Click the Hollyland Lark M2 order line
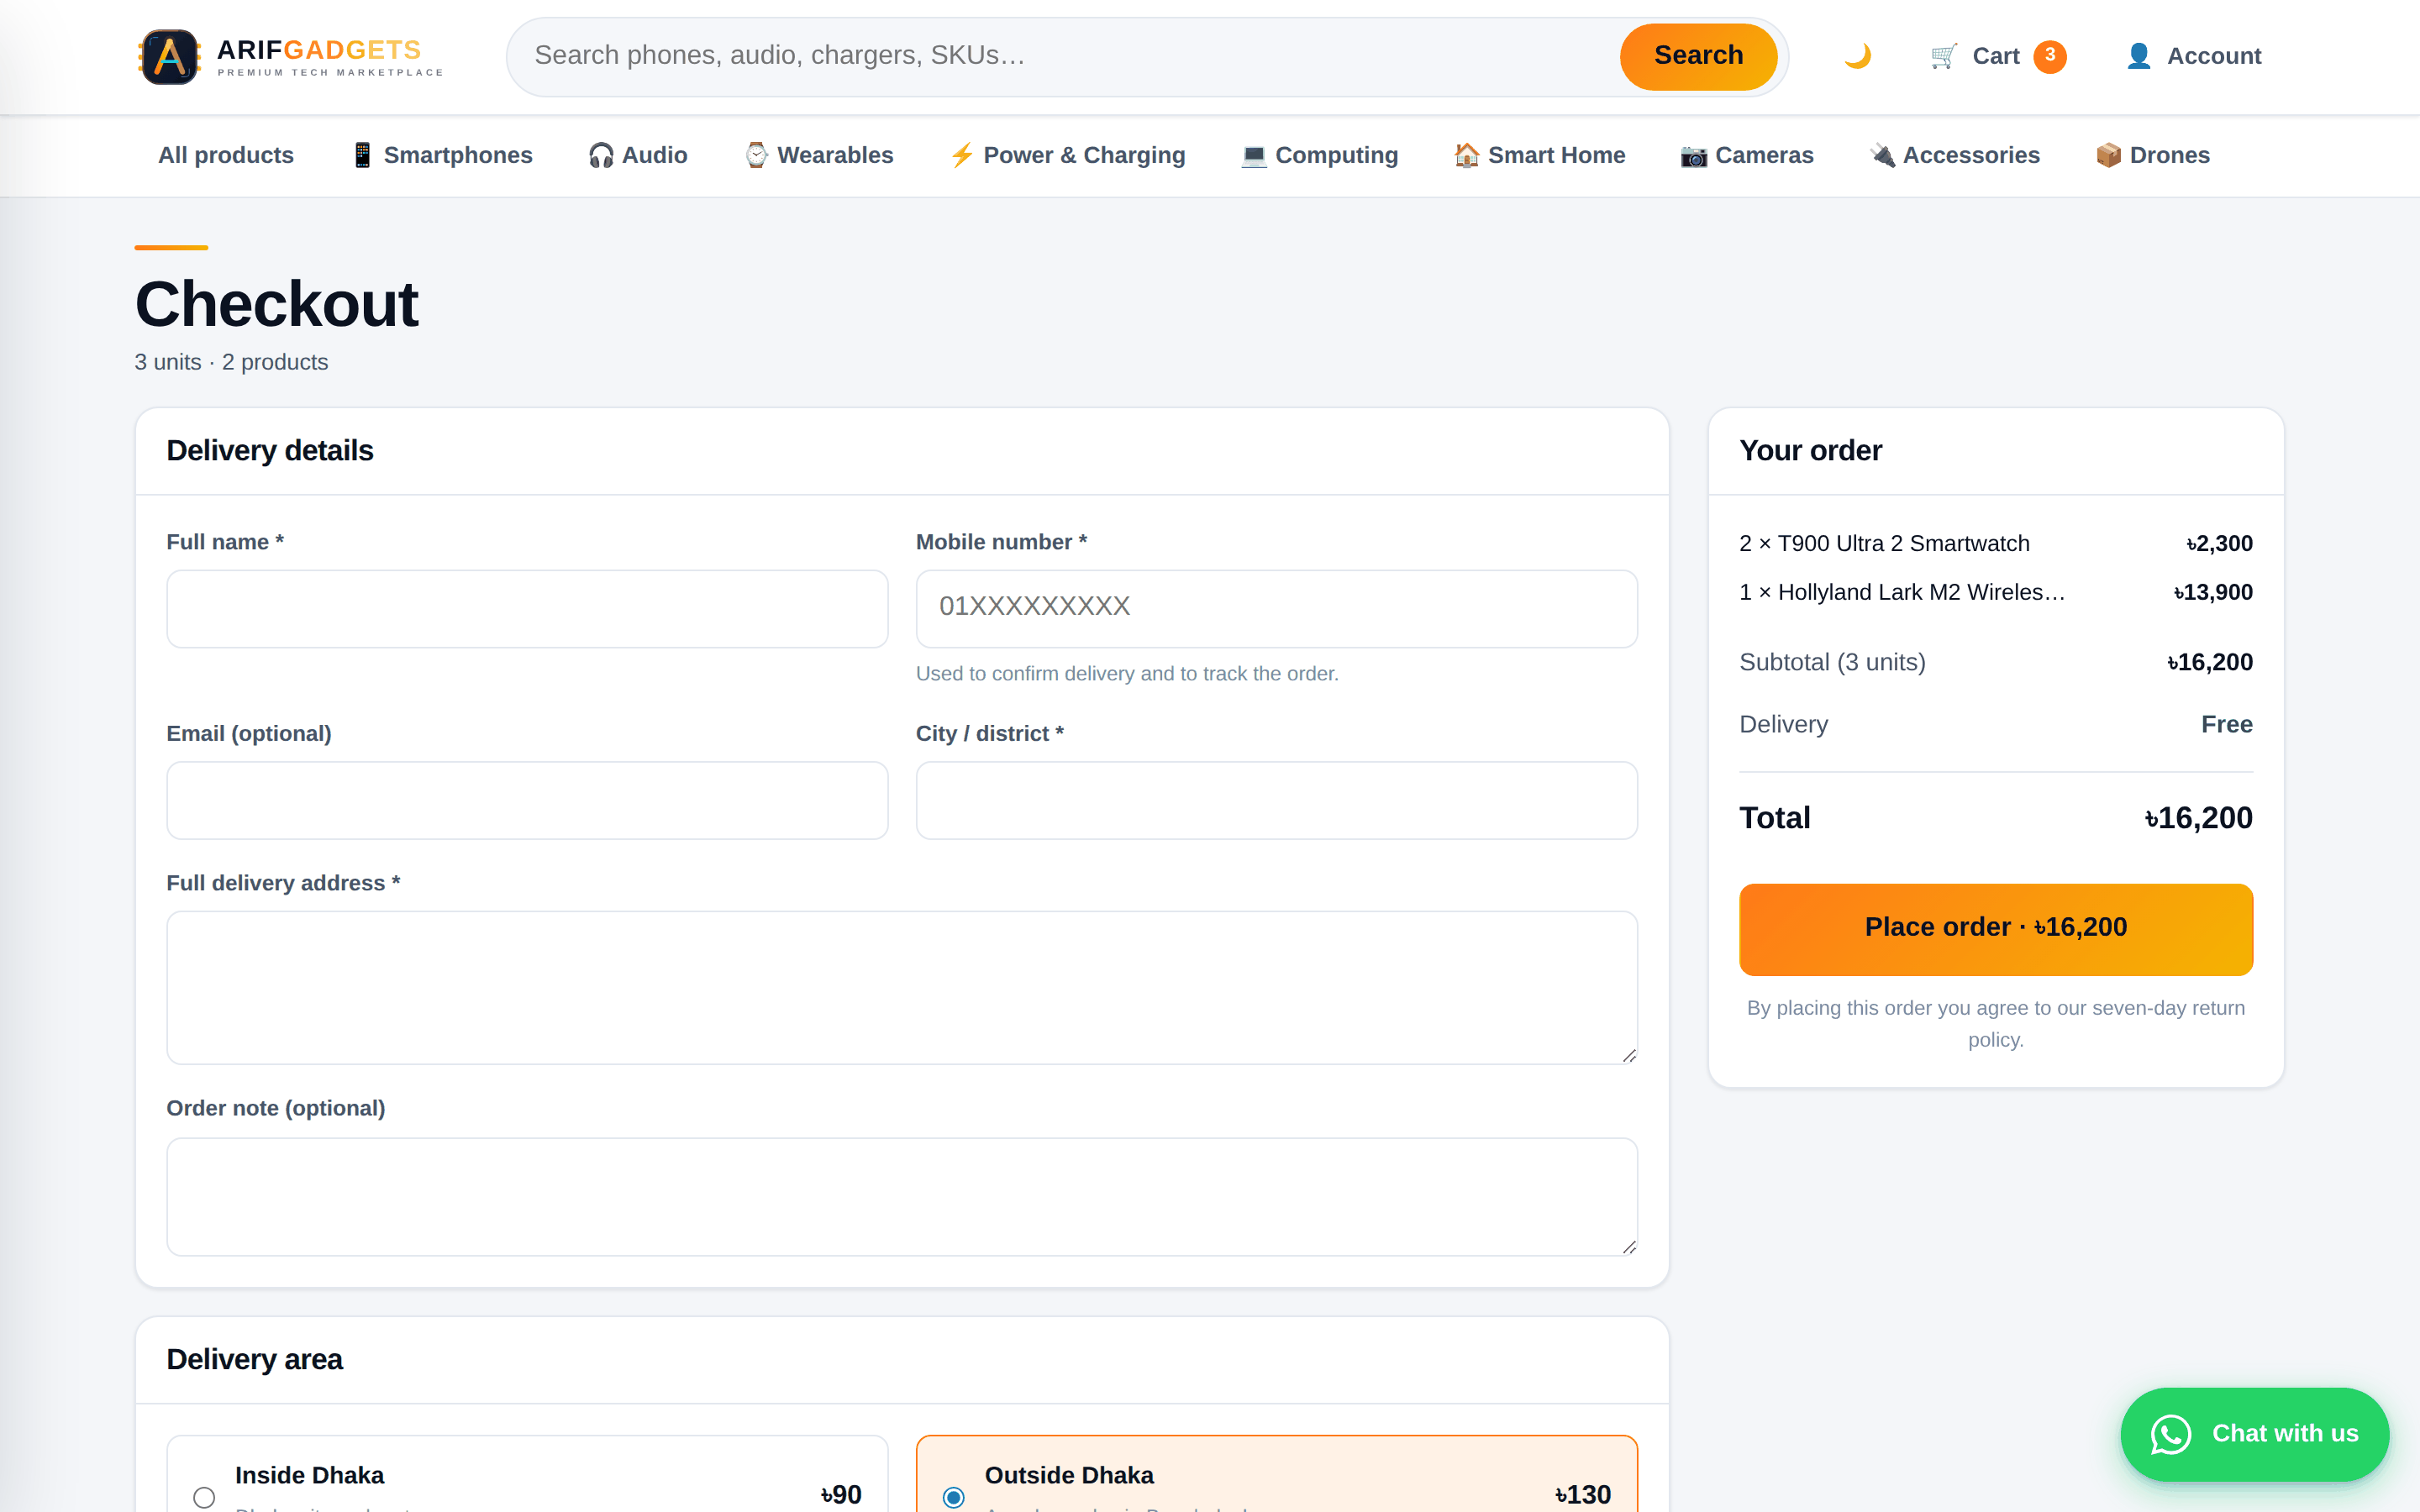 click(x=1996, y=592)
